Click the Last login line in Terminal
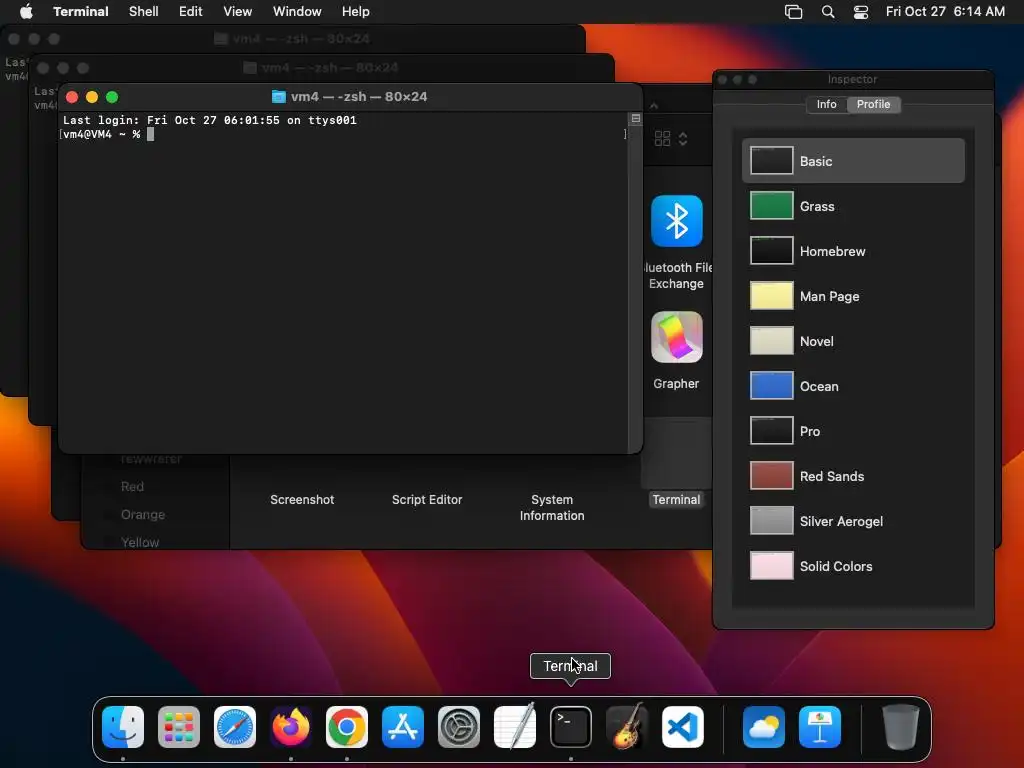Screen dimensions: 1024x768 (x=210, y=120)
